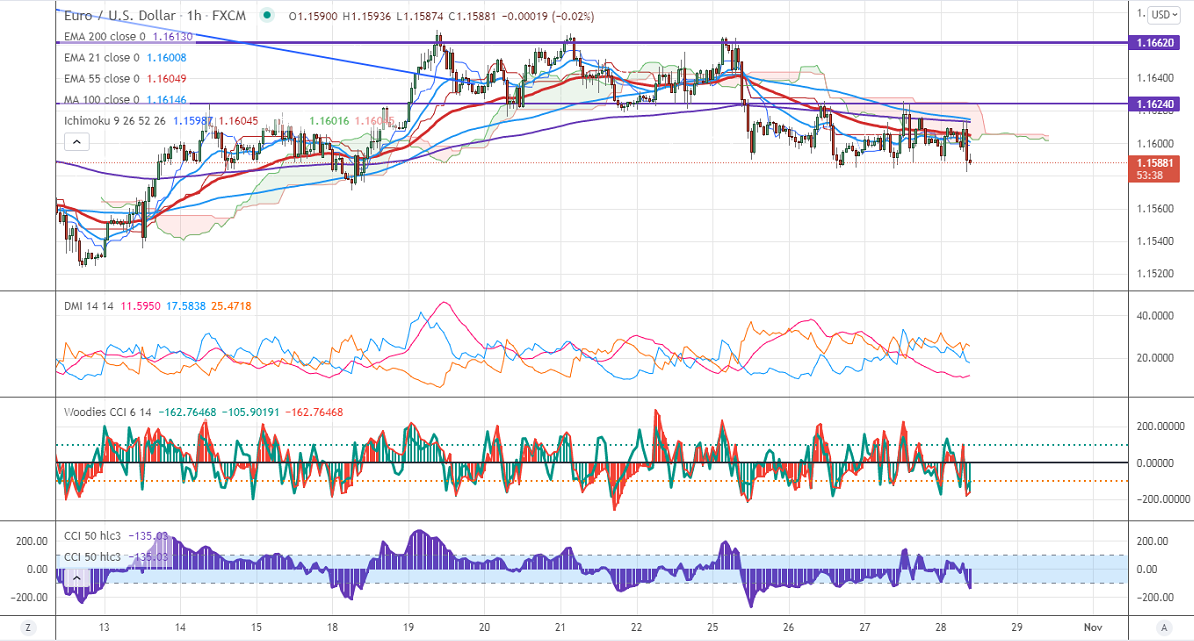Toggle auto scale with the A button
Screen dimensions: 1194x641
pyautogui.click(x=1163, y=627)
